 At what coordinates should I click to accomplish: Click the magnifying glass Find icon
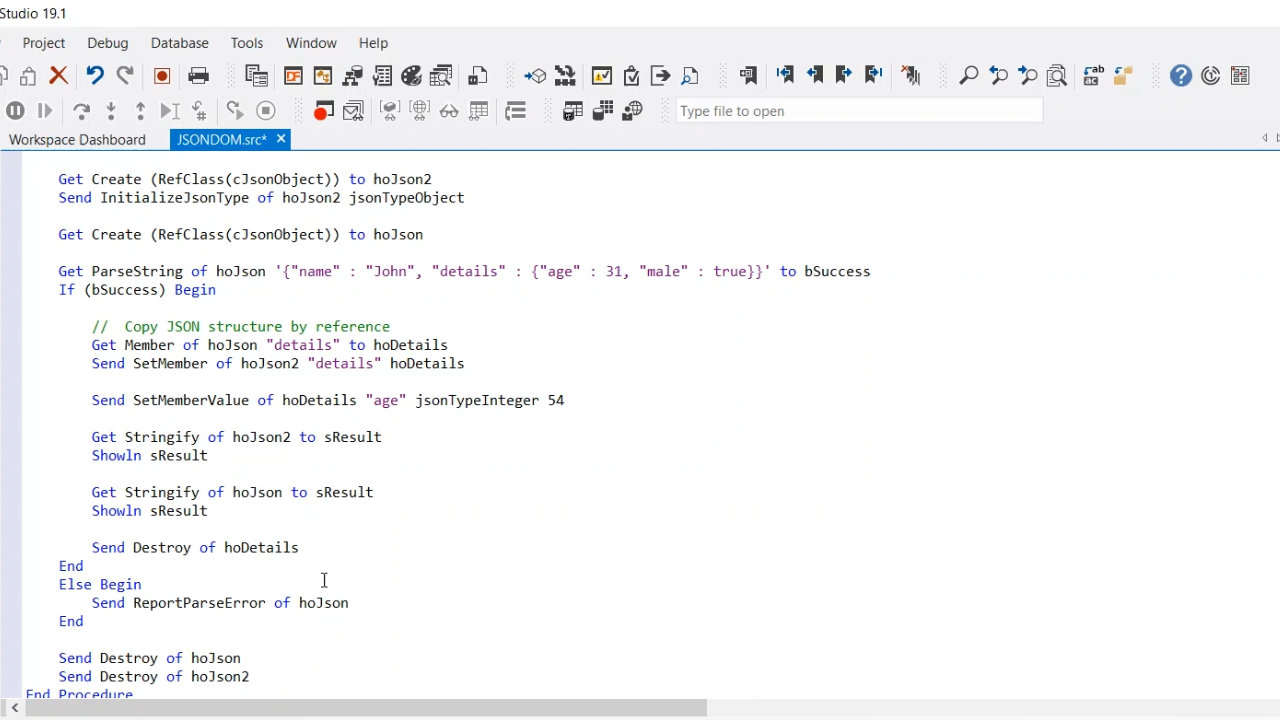tap(968, 76)
